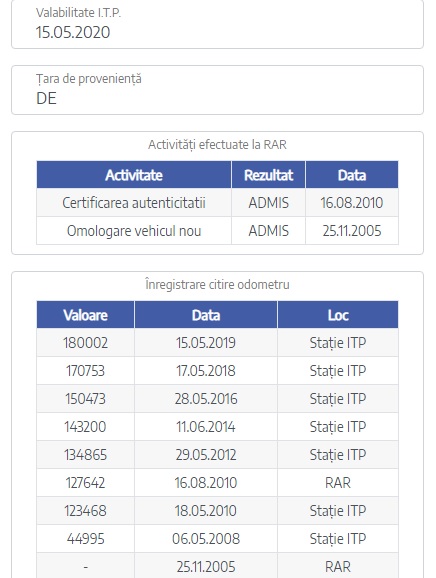Click the Data header in RAR activities table

352,175
